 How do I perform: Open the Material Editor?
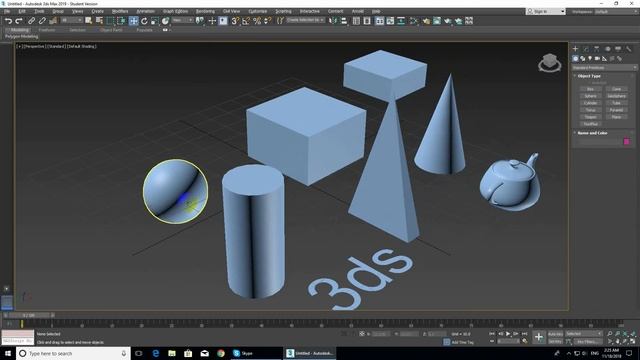click(414, 21)
